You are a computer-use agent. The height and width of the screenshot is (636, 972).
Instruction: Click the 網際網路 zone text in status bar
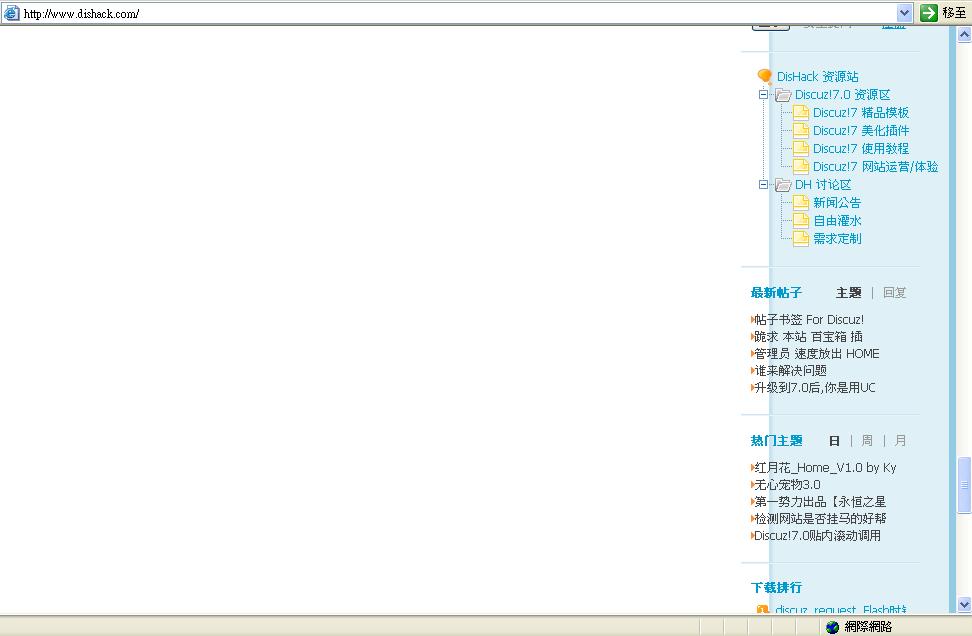point(868,627)
